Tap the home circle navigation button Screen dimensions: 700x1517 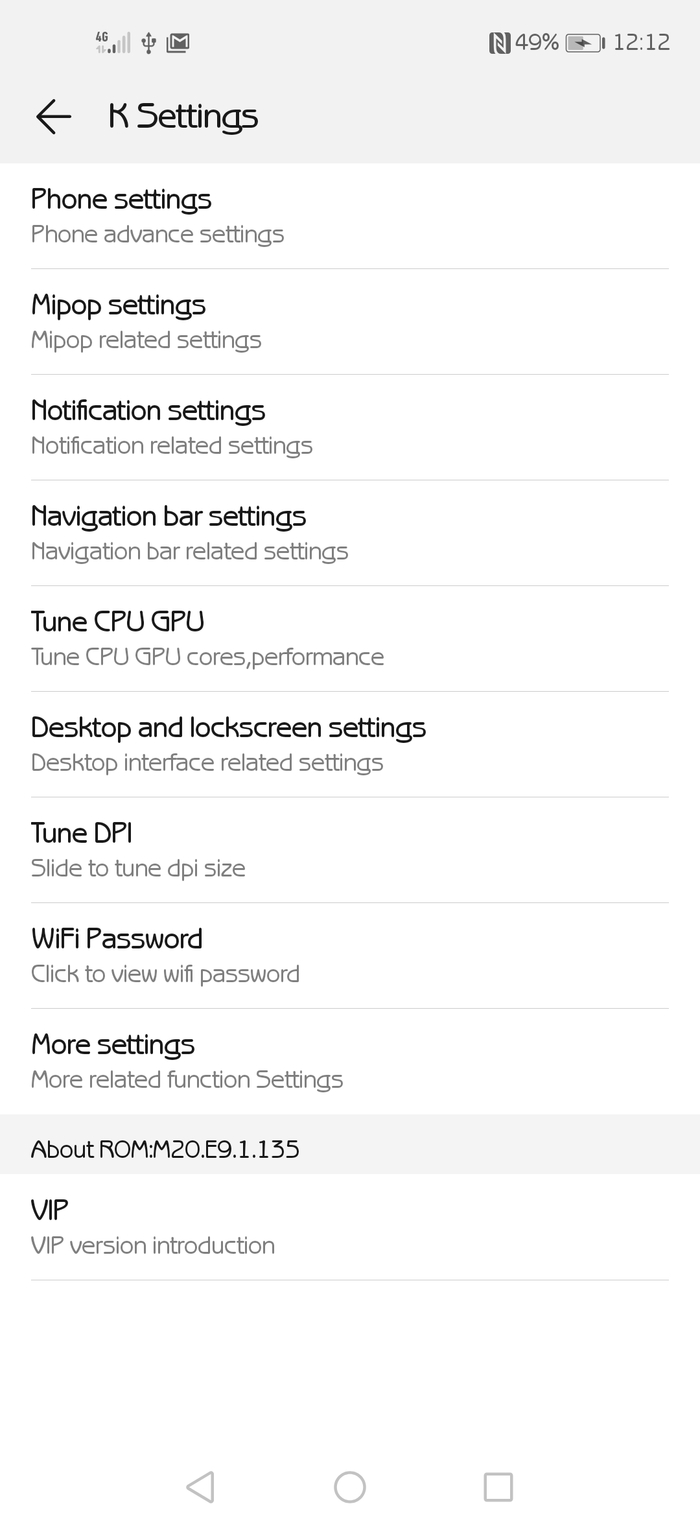tap(349, 1487)
